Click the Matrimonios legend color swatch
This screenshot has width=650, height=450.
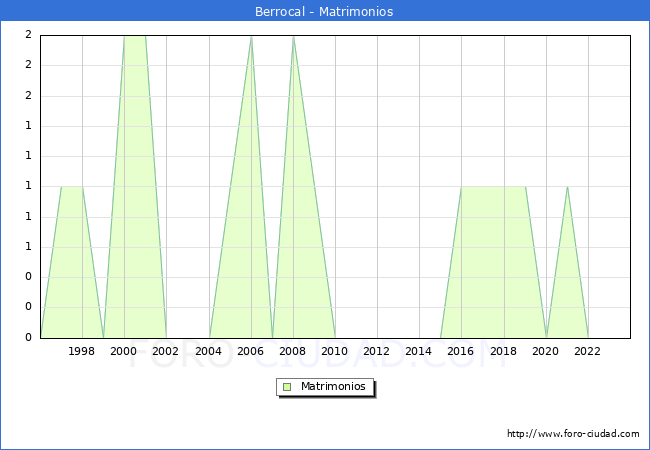coord(287,387)
